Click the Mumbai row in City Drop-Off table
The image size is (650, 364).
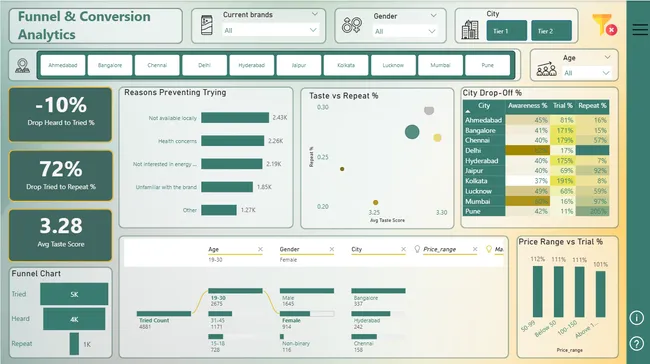pyautogui.click(x=536, y=201)
